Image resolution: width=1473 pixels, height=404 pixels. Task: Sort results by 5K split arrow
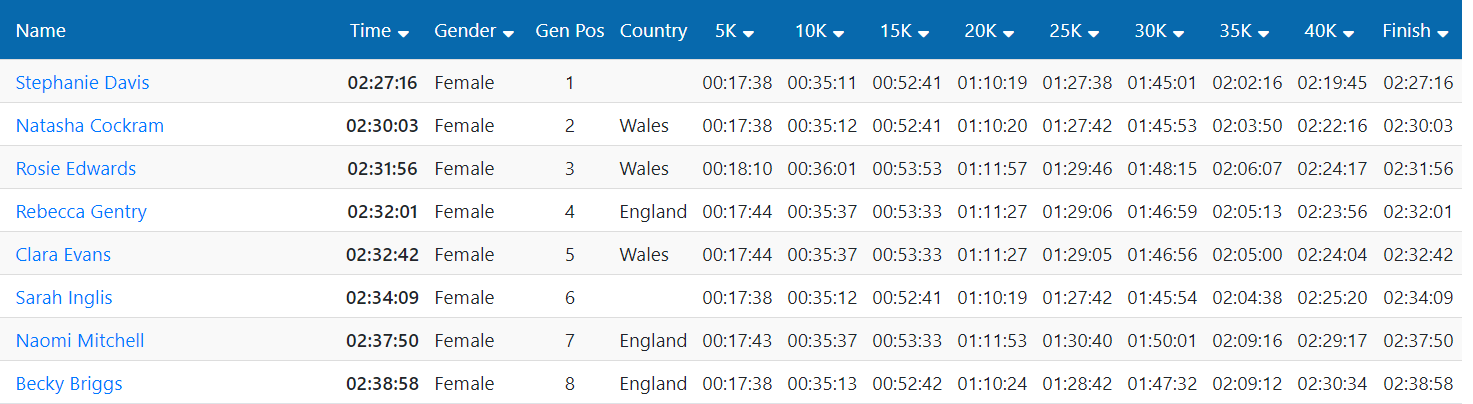coord(749,33)
